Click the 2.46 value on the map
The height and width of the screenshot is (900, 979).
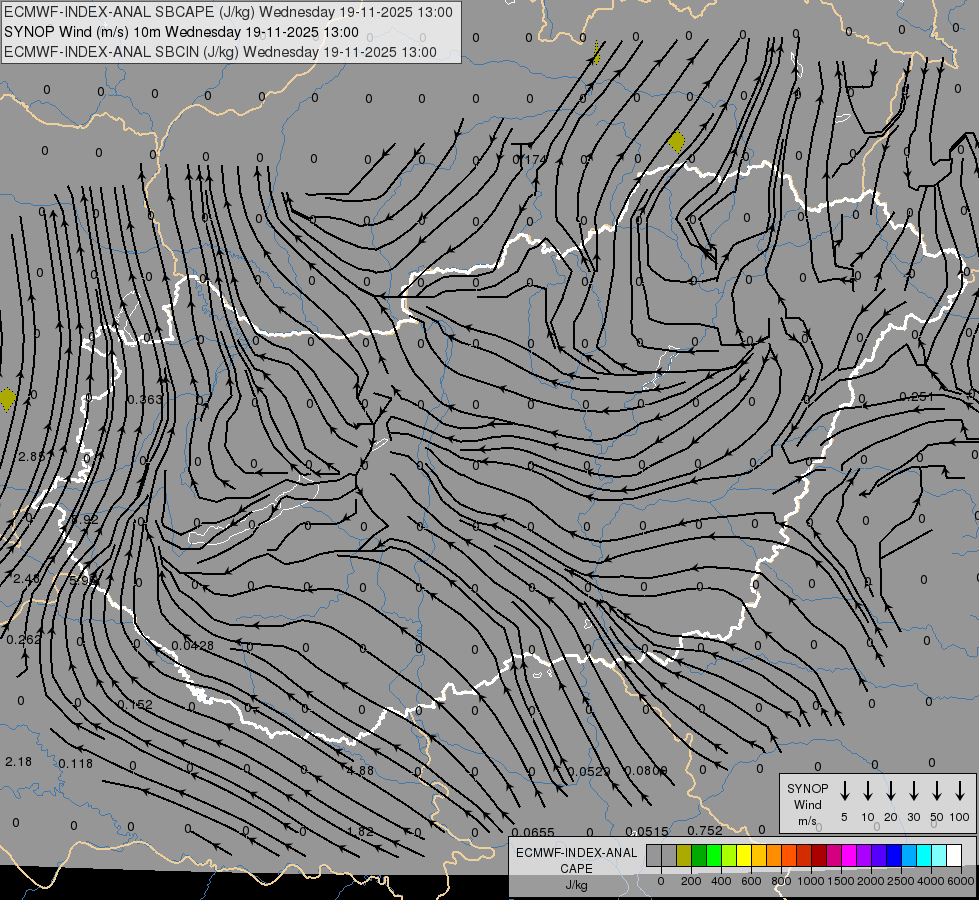[26, 578]
